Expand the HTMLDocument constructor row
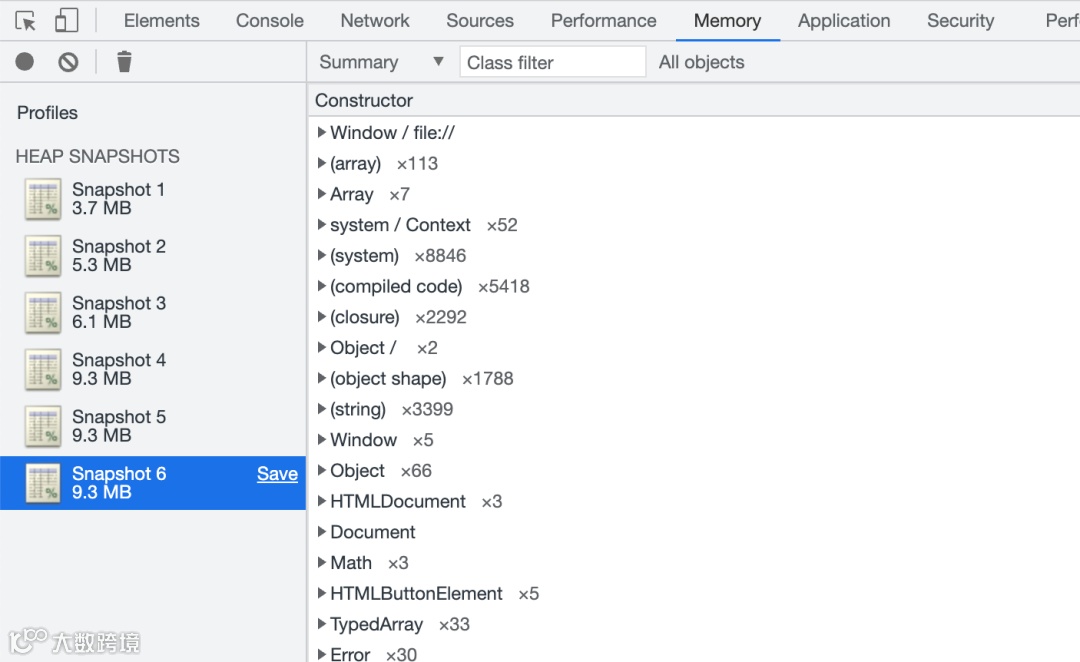The width and height of the screenshot is (1080, 662). click(x=322, y=501)
